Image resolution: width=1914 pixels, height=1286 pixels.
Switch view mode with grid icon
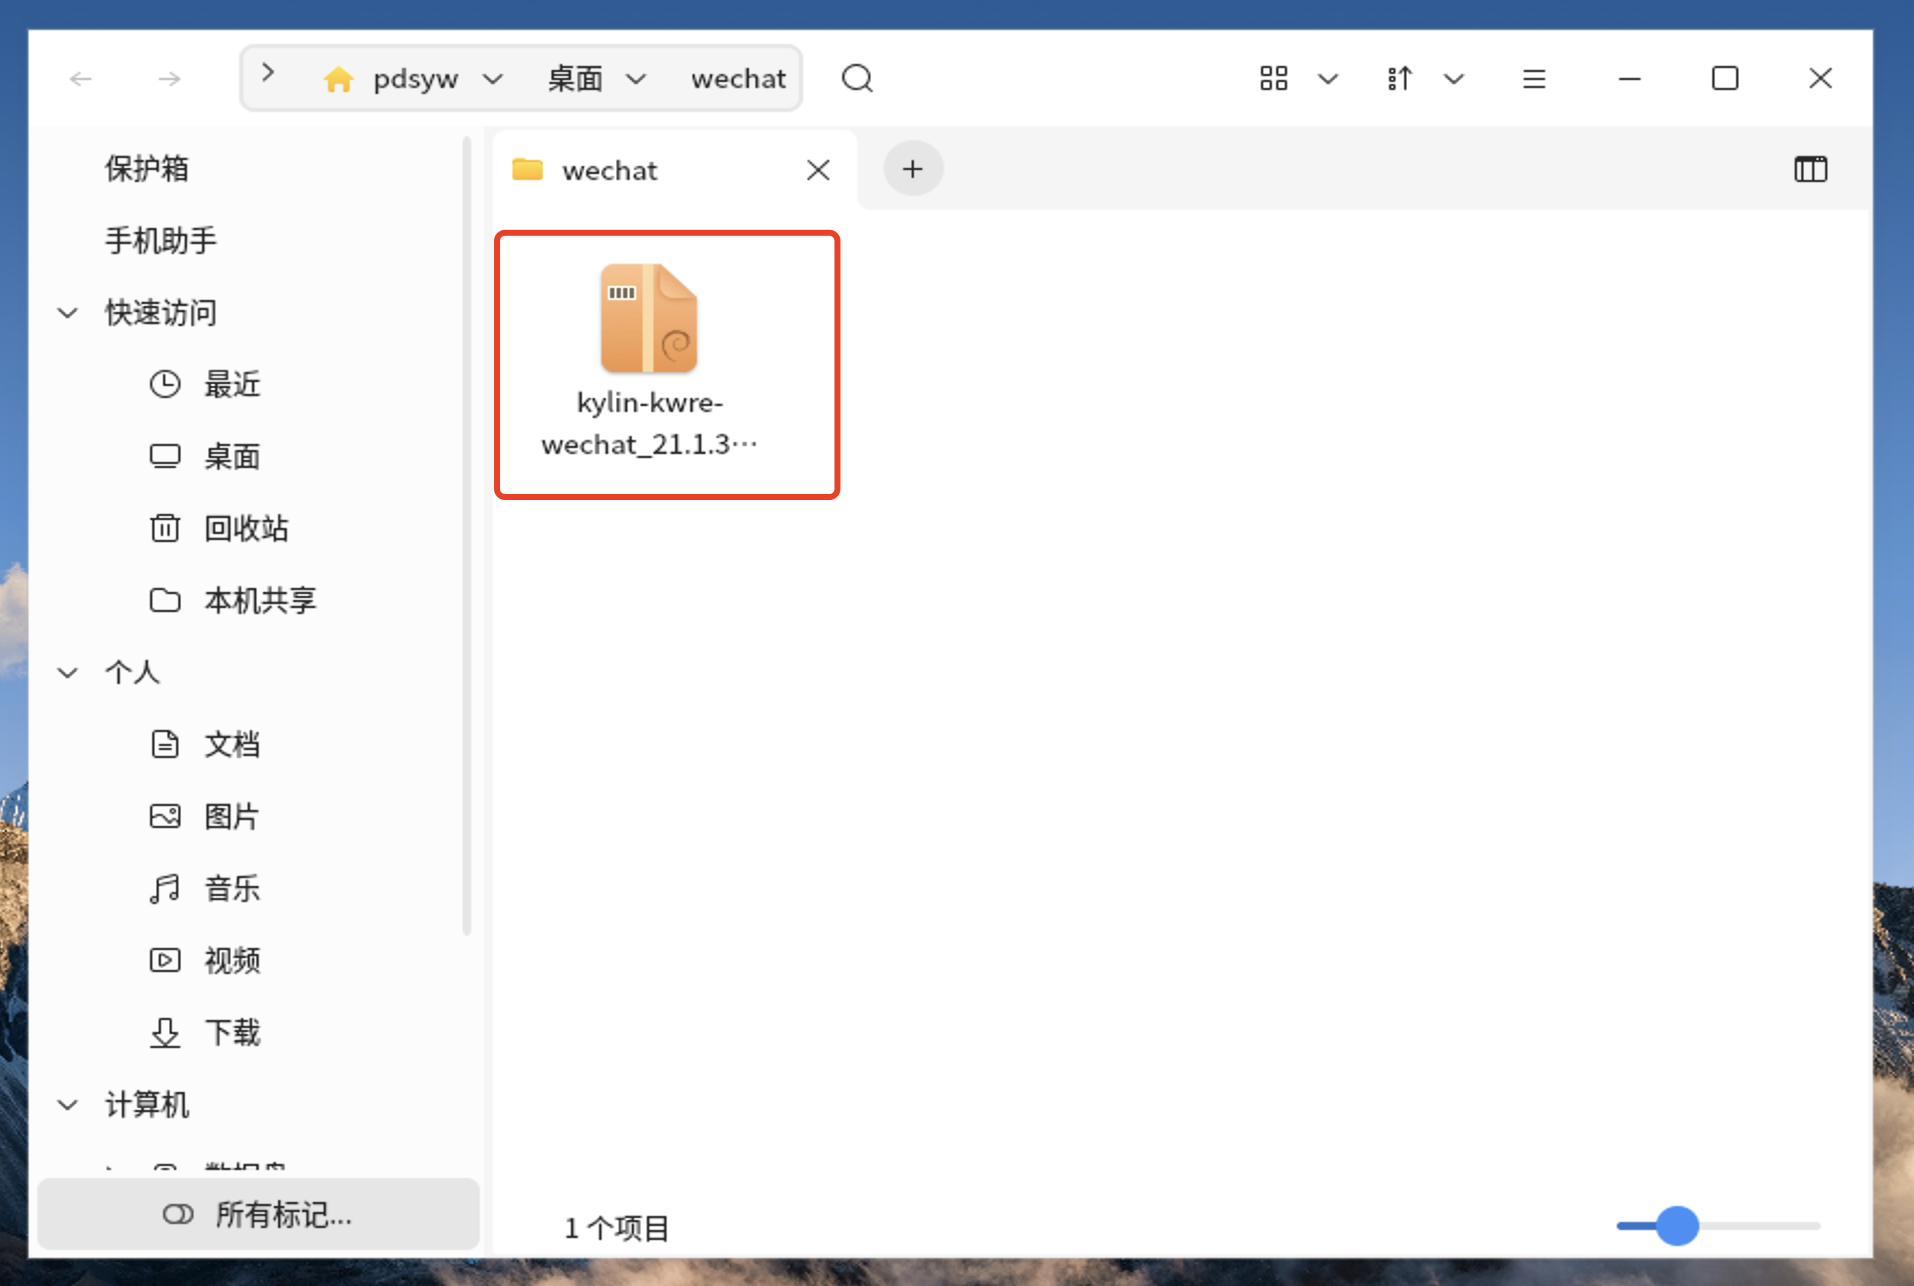click(x=1273, y=78)
